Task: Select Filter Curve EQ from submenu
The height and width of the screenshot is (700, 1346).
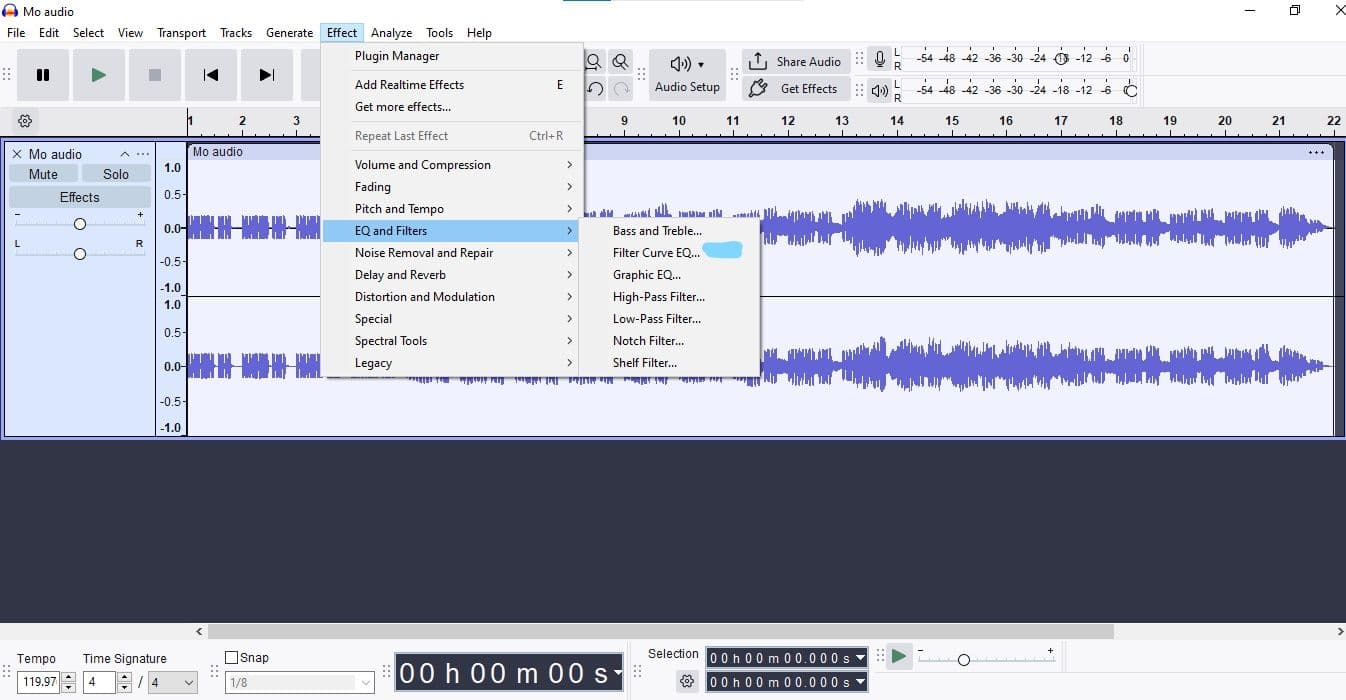Action: click(x=656, y=253)
